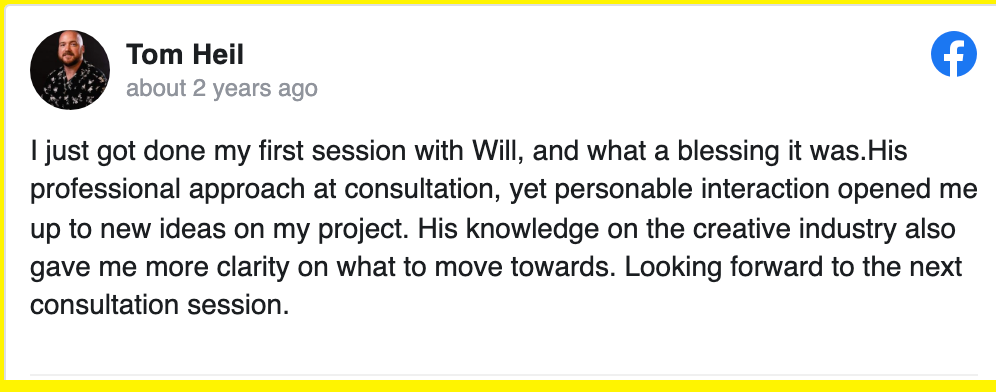Click the words 'creative industry' in the review
The height and width of the screenshot is (392, 996).
pos(795,229)
